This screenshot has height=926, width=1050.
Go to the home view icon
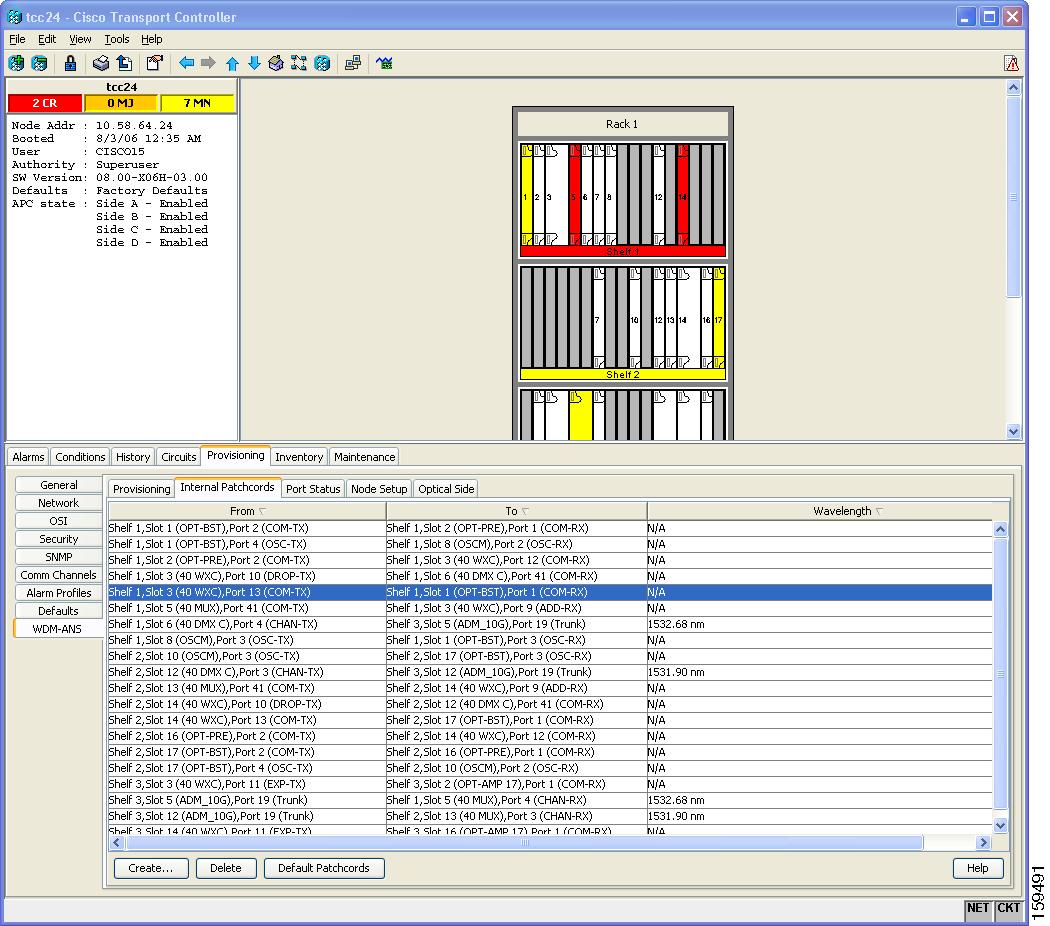click(276, 63)
